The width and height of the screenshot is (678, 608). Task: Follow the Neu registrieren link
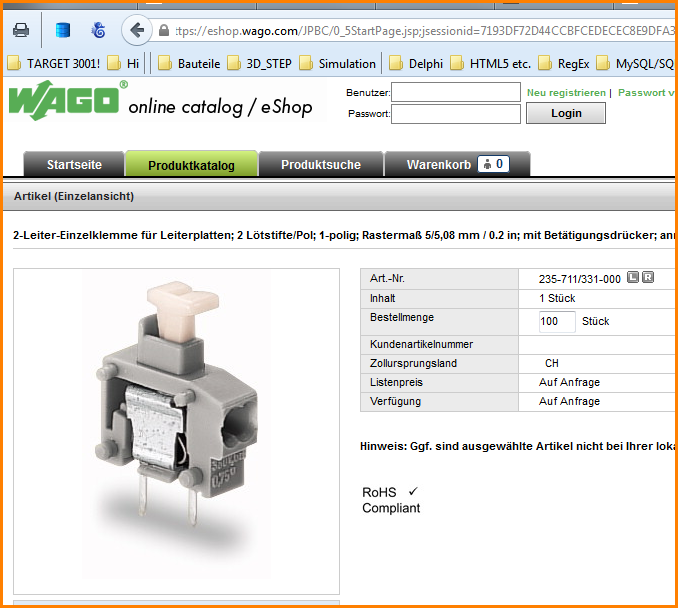pyautogui.click(x=566, y=93)
